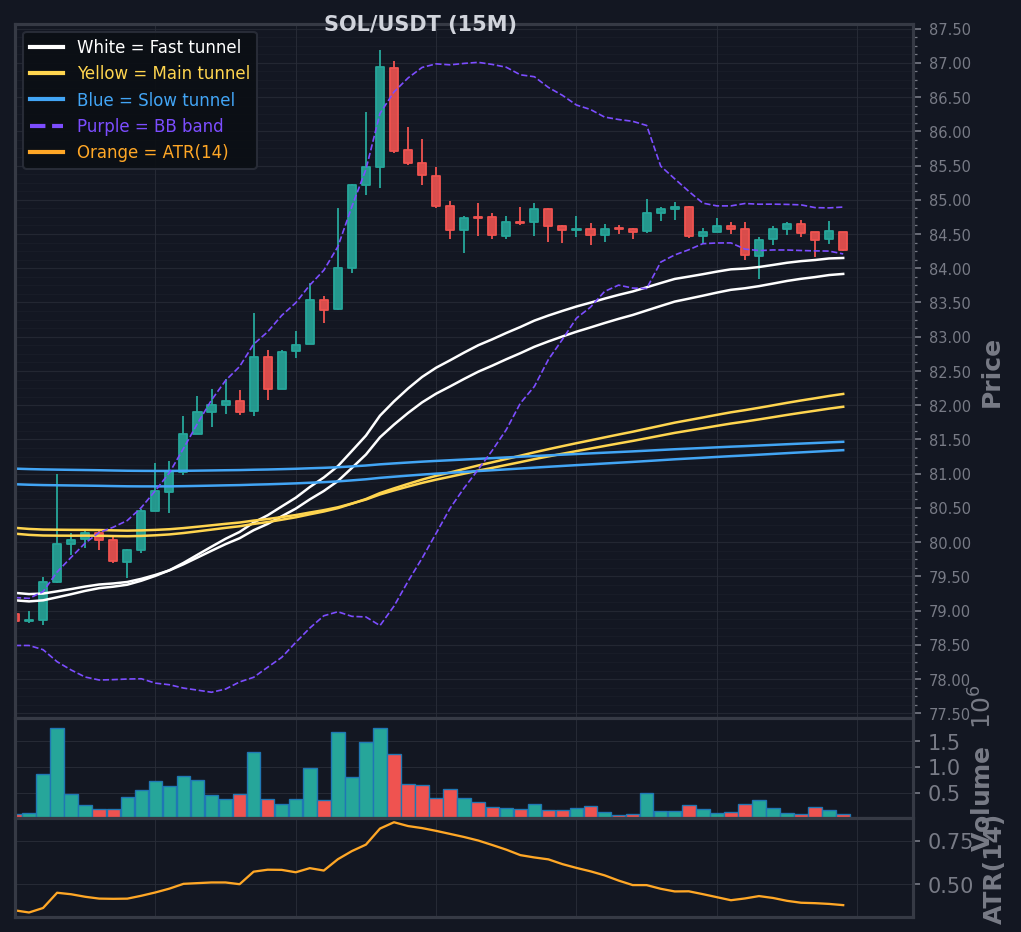
Task: Click the tallest green candle at the price peak
Action: click(x=380, y=117)
